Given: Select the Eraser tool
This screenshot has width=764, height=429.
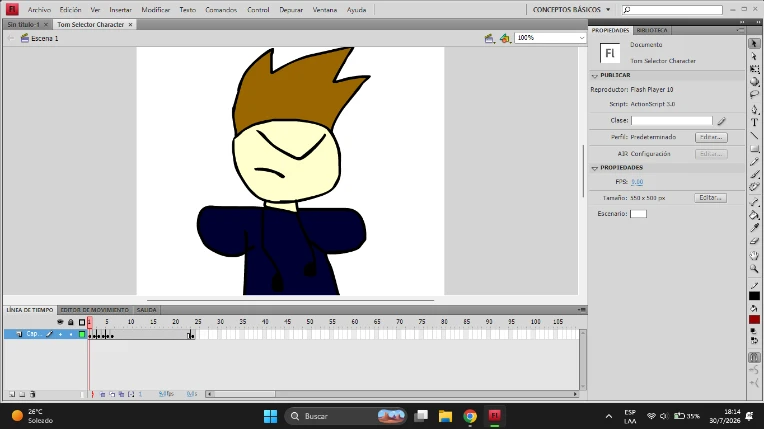Looking at the screenshot, I should point(754,241).
